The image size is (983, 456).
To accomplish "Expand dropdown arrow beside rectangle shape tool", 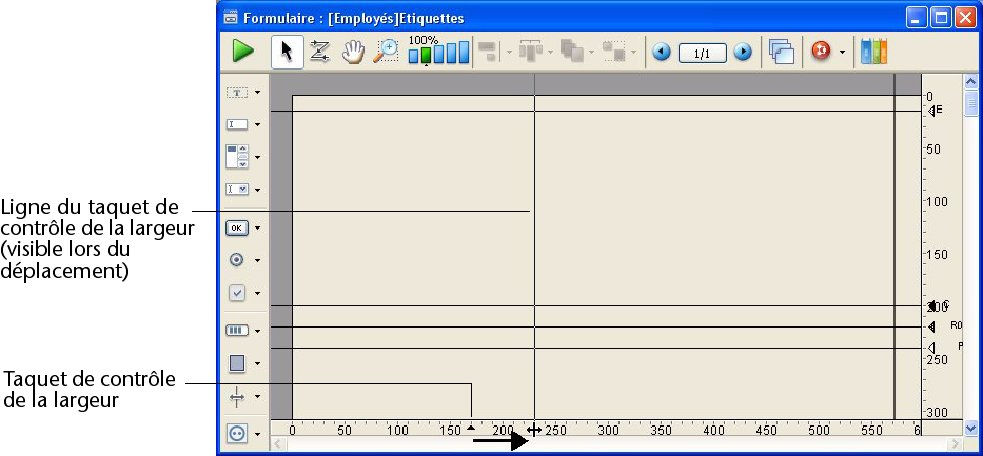I will 257,364.
